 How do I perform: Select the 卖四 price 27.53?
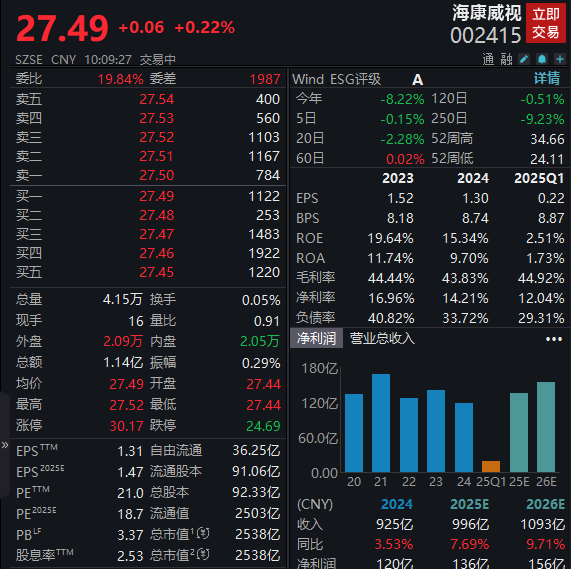(x=157, y=118)
